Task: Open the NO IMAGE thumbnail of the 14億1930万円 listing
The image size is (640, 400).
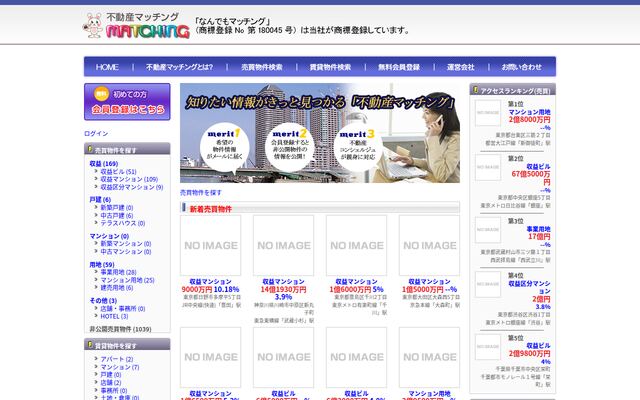Action: click(x=284, y=245)
